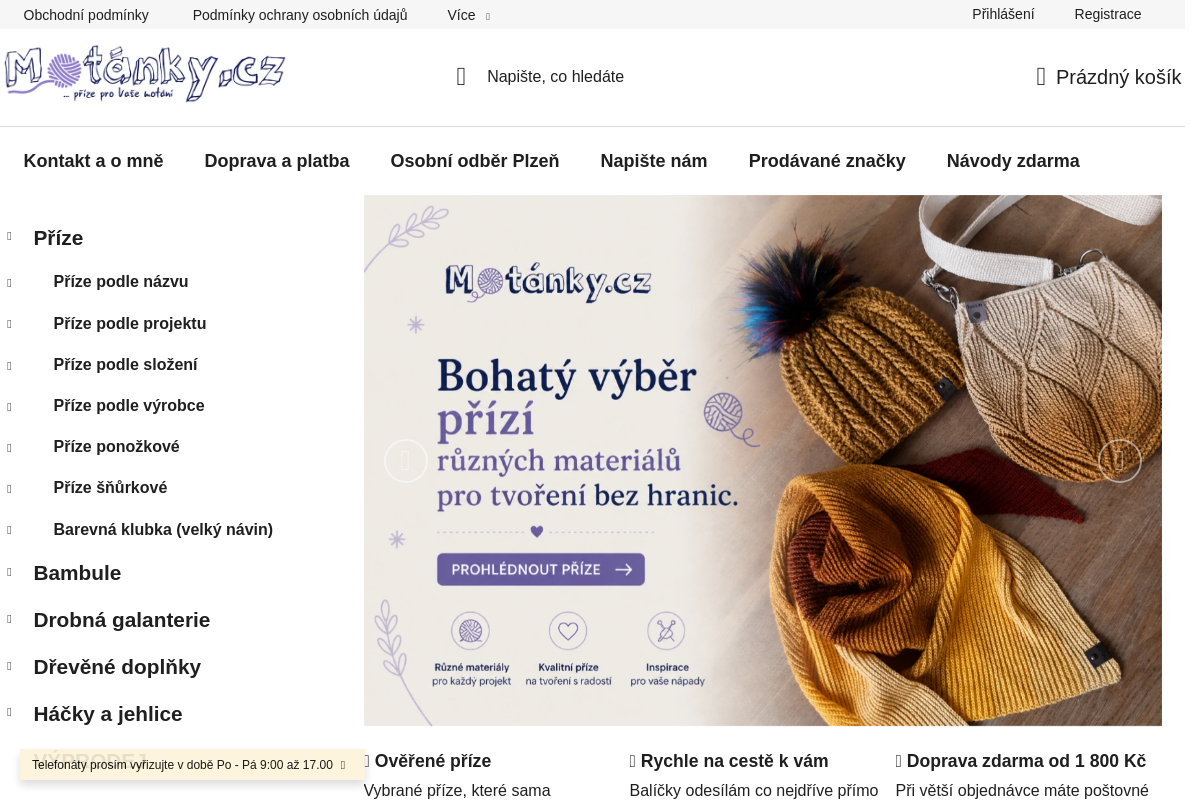Expand Drobná galanterie category arrow

coord(9,619)
